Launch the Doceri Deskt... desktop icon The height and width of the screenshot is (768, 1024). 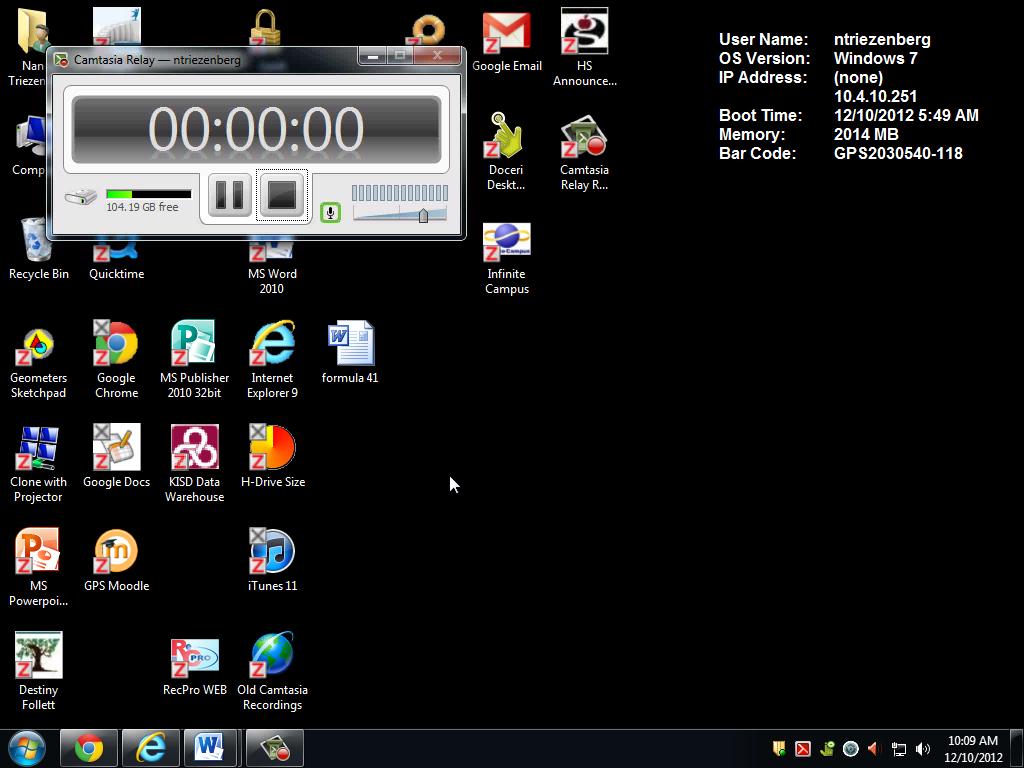(506, 152)
